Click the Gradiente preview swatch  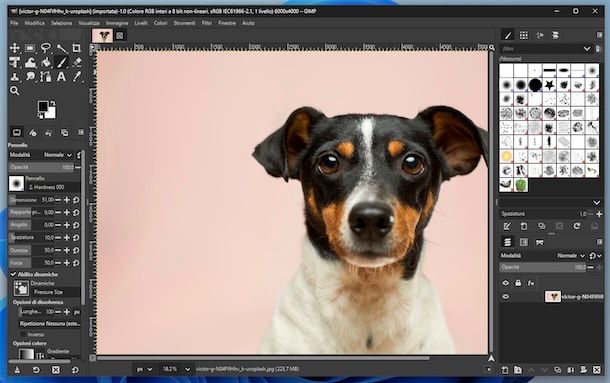(x=26, y=354)
